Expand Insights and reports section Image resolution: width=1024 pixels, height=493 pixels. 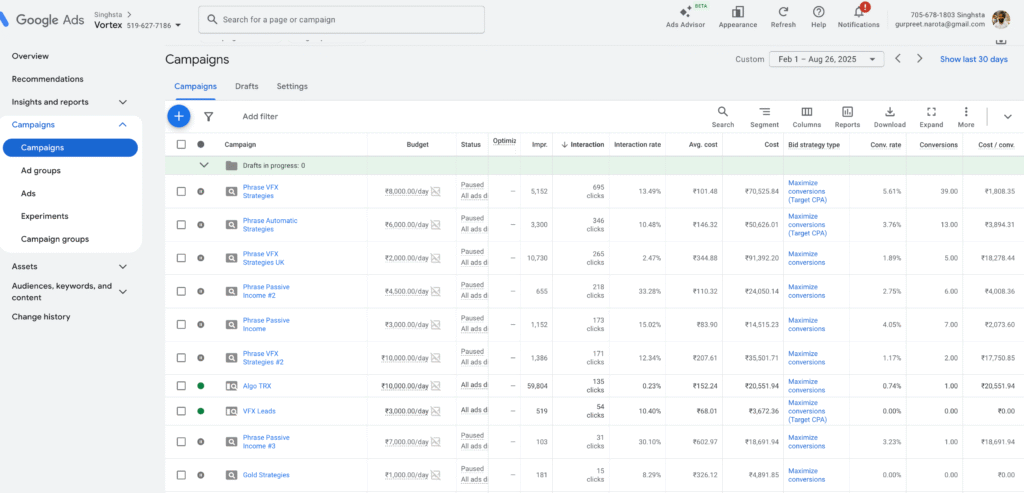[123, 102]
